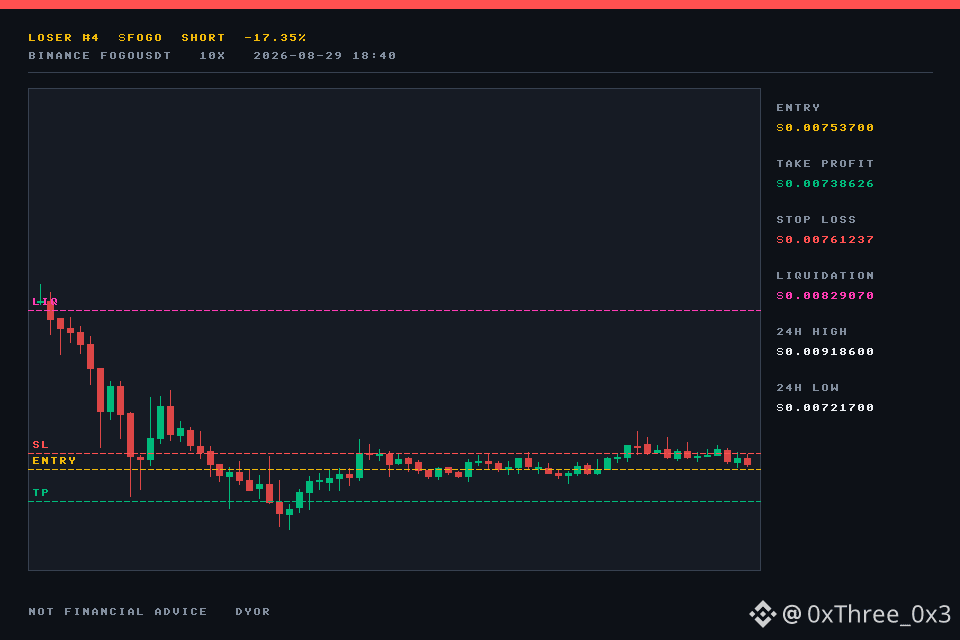This screenshot has height=640, width=960.
Task: Click the take profit value $0.00738626
Action: tap(825, 184)
